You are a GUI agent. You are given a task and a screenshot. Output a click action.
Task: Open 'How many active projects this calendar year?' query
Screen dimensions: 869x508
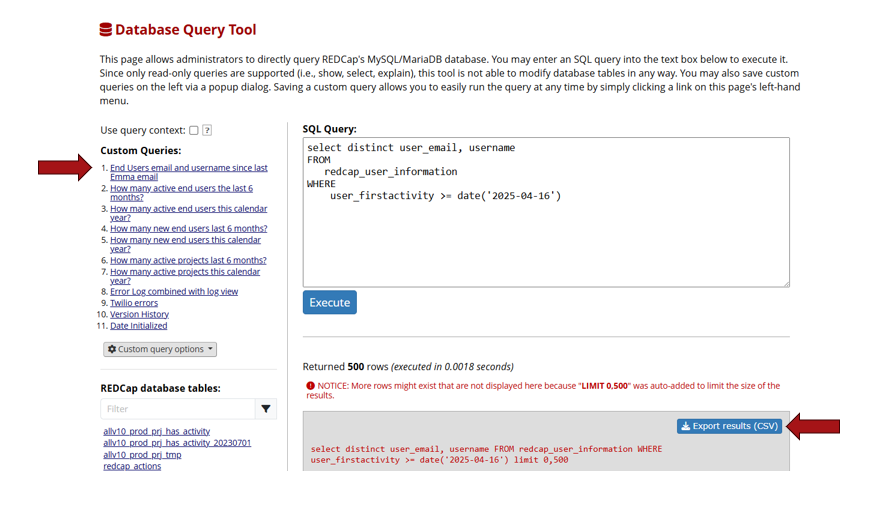(x=185, y=276)
